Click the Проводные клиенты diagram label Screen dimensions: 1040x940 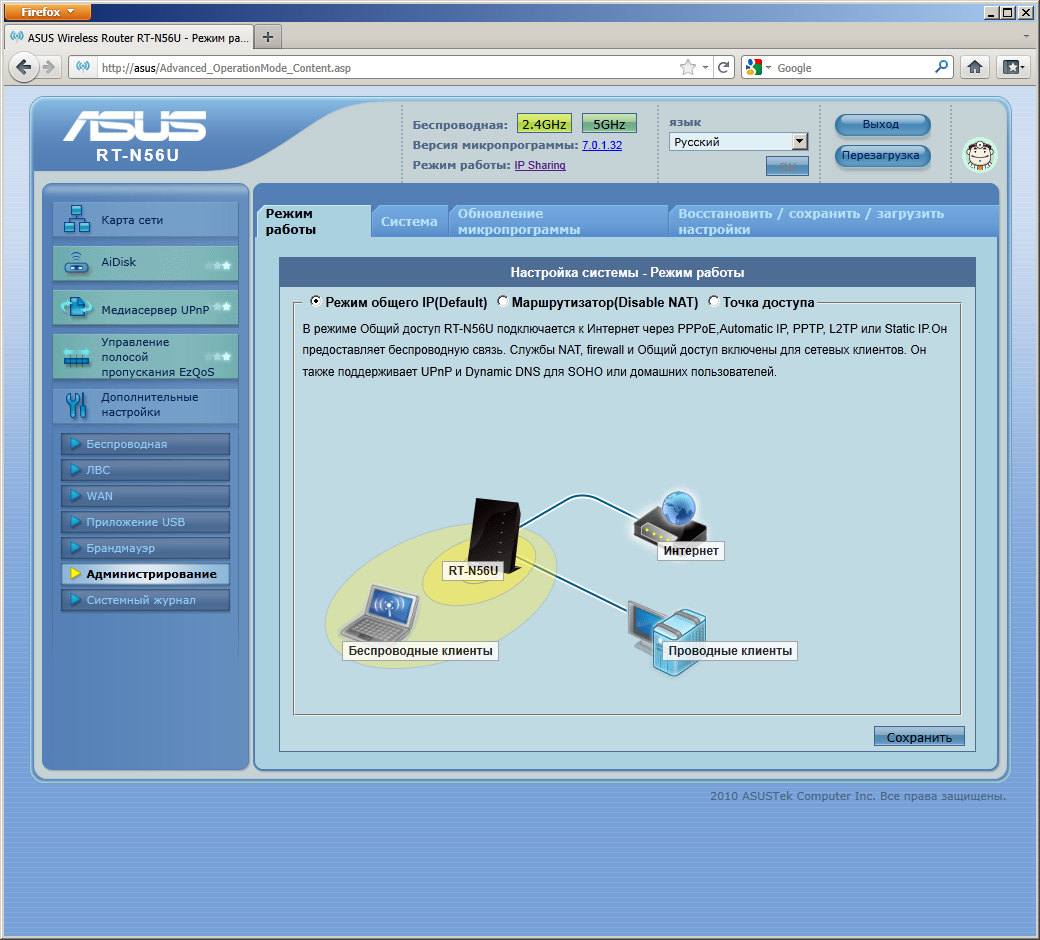[730, 651]
